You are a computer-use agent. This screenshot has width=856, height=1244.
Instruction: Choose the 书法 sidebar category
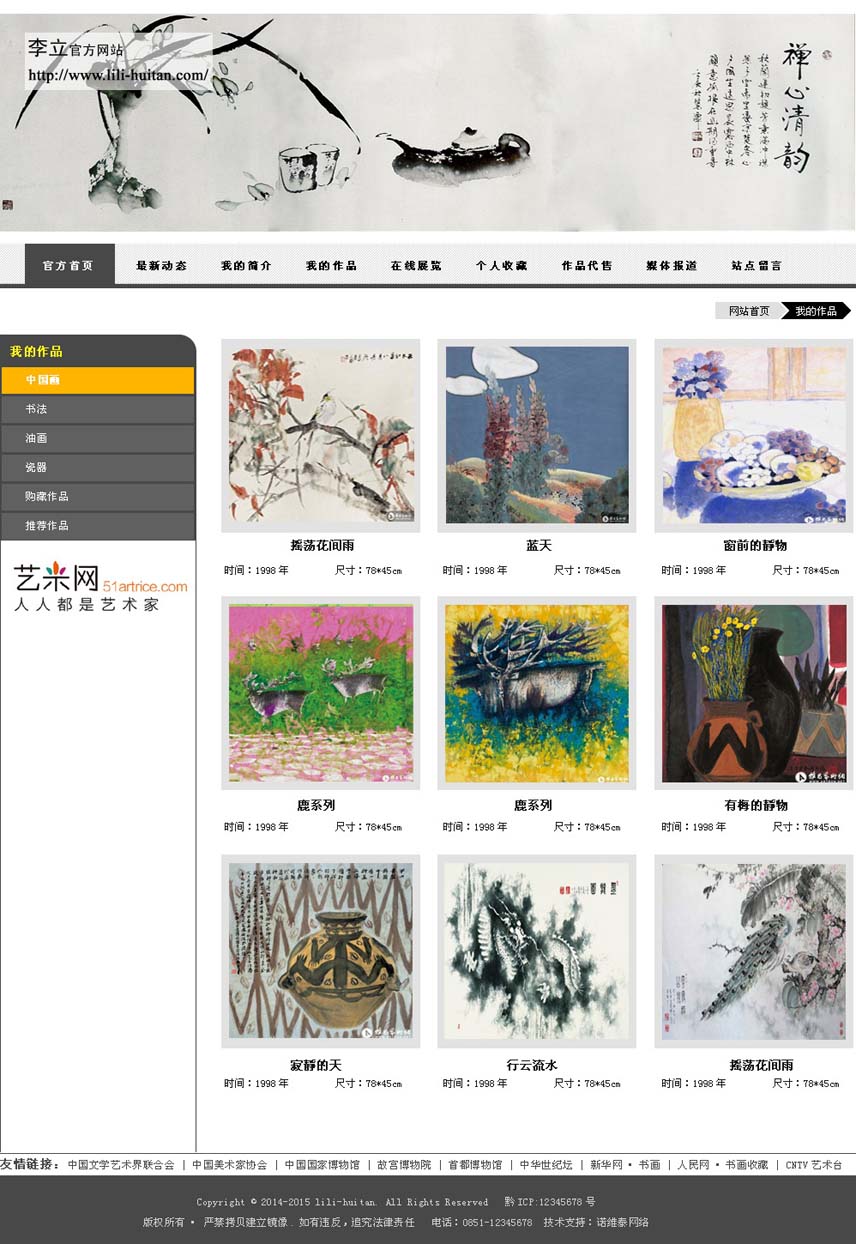[98, 409]
